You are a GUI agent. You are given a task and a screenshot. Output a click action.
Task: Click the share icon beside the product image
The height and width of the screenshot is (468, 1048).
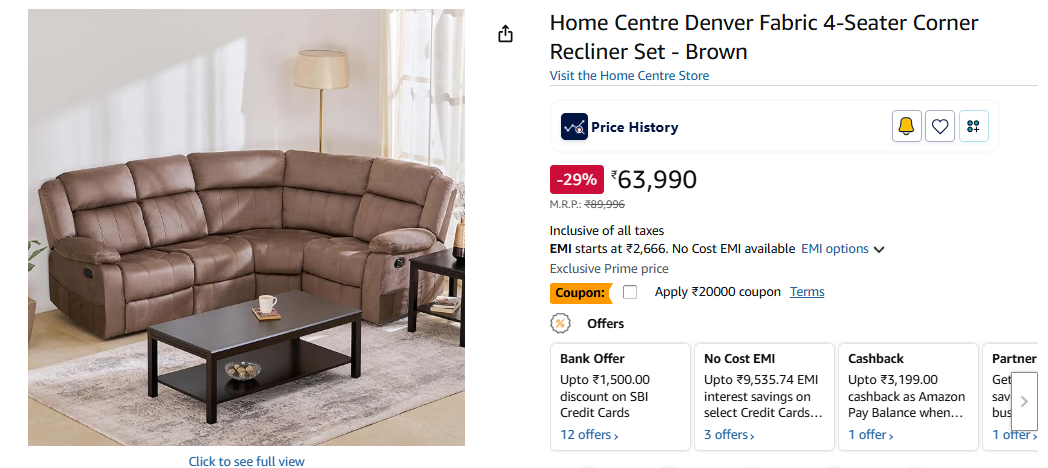coord(505,35)
